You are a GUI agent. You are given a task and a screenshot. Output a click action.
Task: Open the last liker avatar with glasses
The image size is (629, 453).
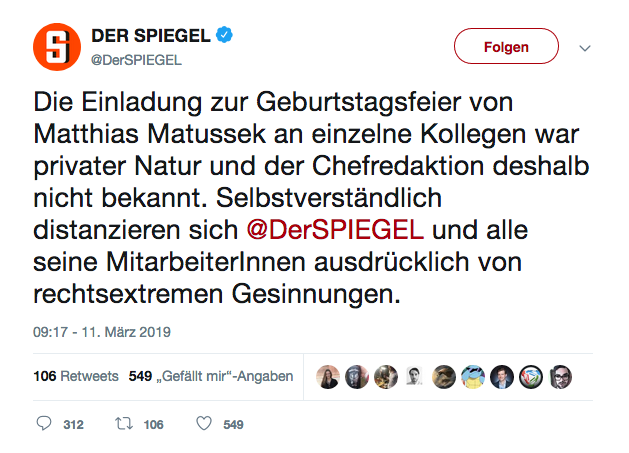[561, 377]
